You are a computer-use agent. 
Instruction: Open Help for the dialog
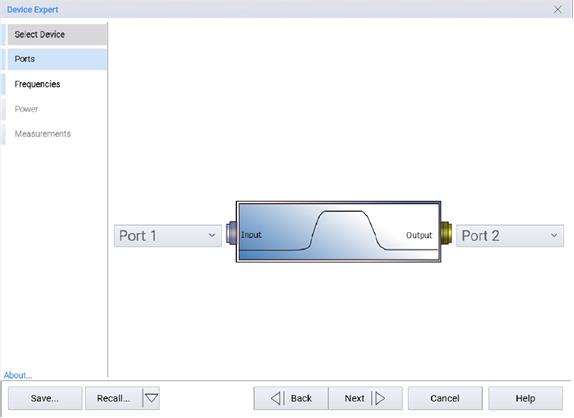pos(525,398)
